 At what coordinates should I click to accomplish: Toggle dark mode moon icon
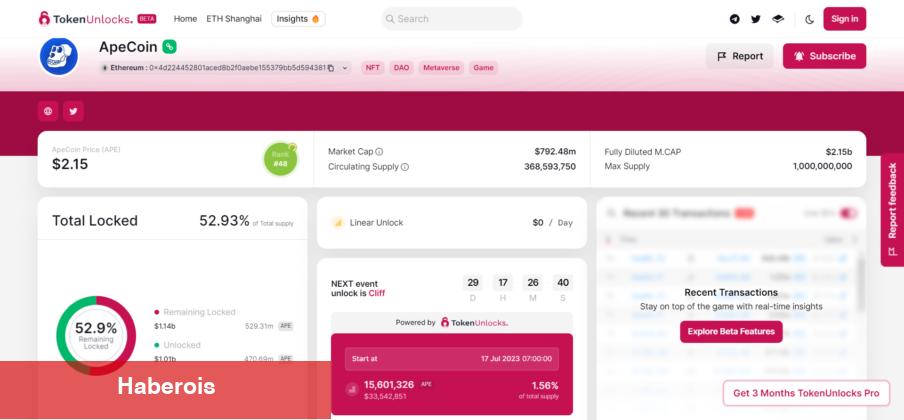tap(809, 19)
